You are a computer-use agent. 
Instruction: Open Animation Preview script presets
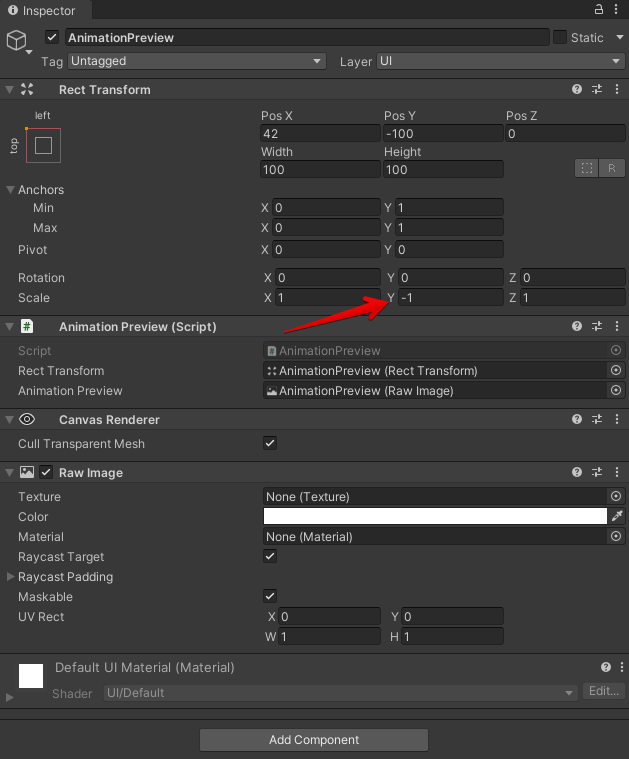(597, 326)
